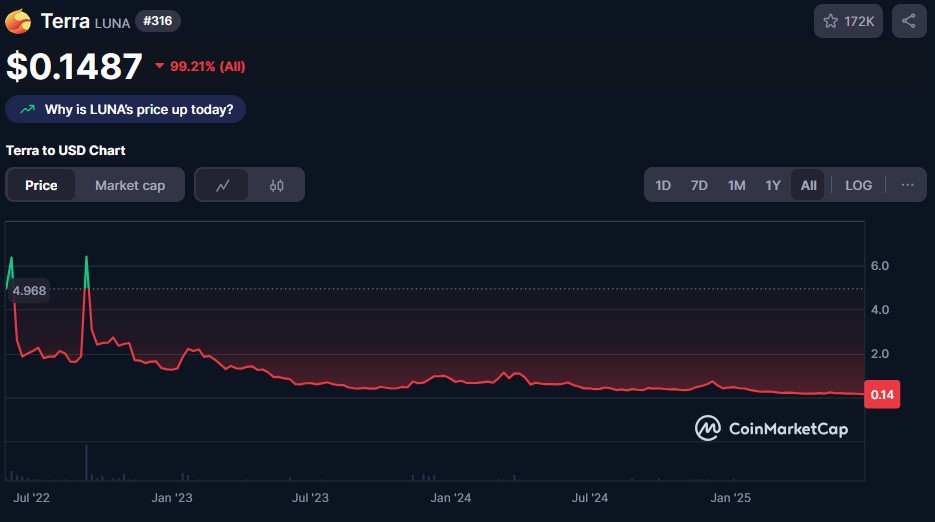The width and height of the screenshot is (935, 522).
Task: Set chart range to 1D
Action: coord(663,185)
